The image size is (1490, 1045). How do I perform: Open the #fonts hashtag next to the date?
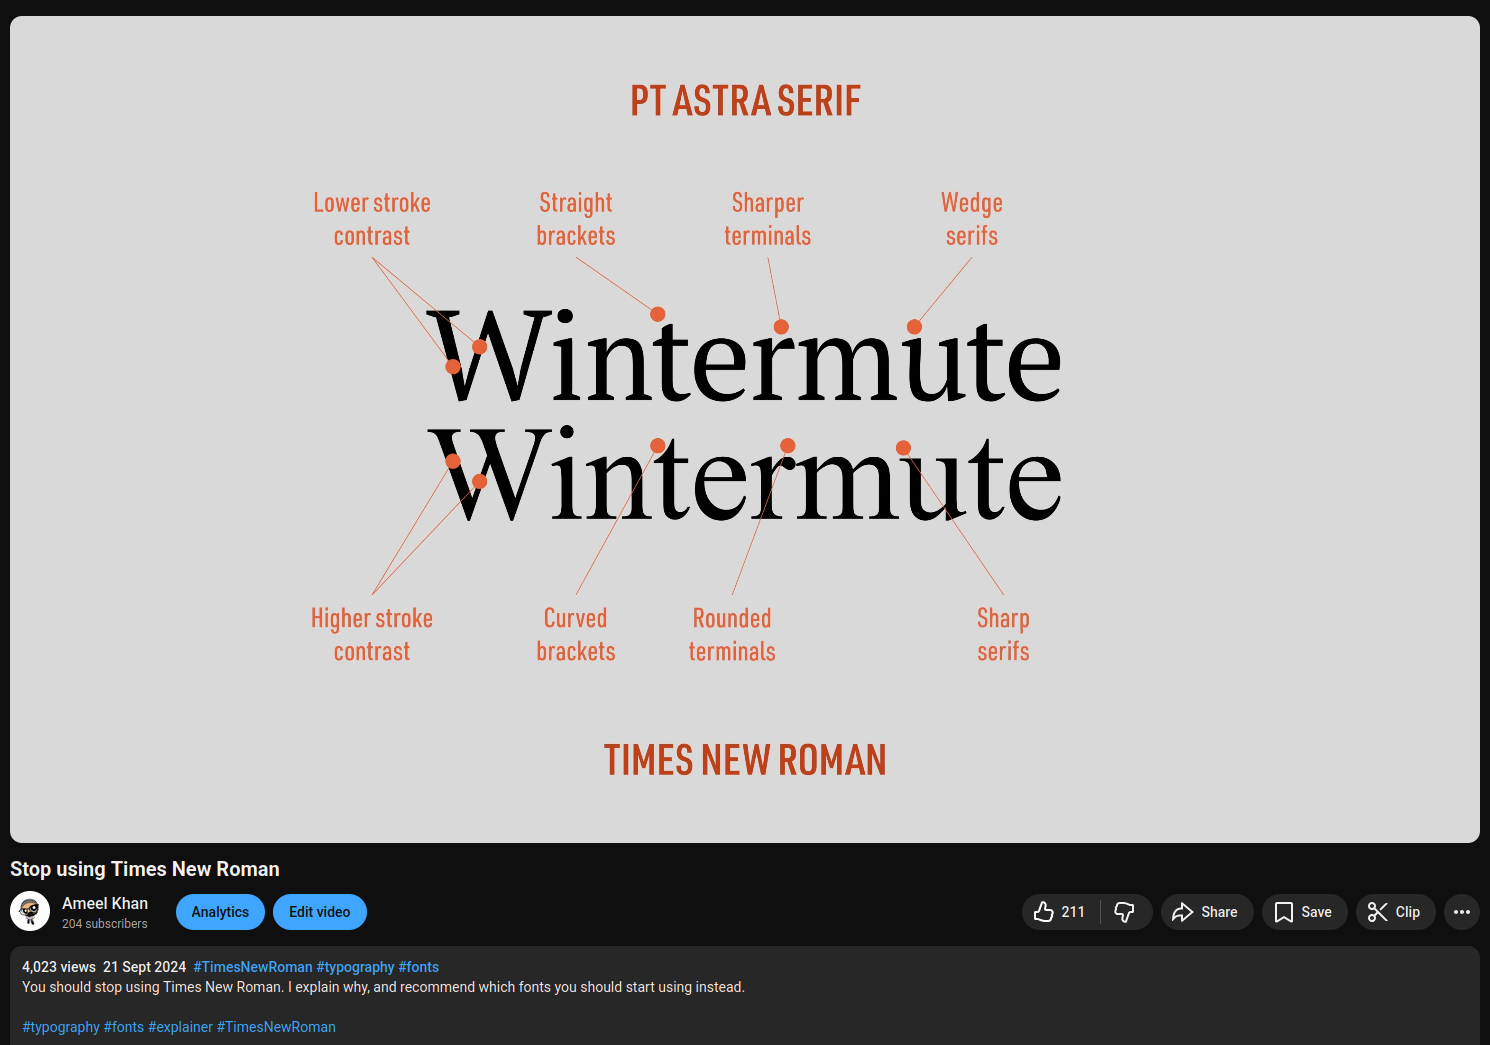(x=419, y=967)
